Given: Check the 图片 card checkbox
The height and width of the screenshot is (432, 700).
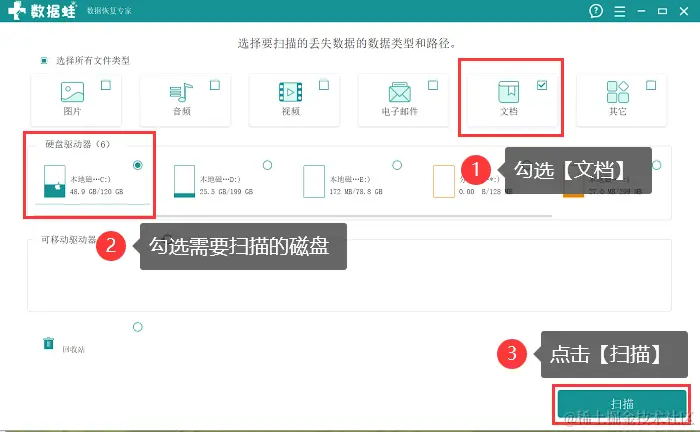Looking at the screenshot, I should pyautogui.click(x=106, y=85).
